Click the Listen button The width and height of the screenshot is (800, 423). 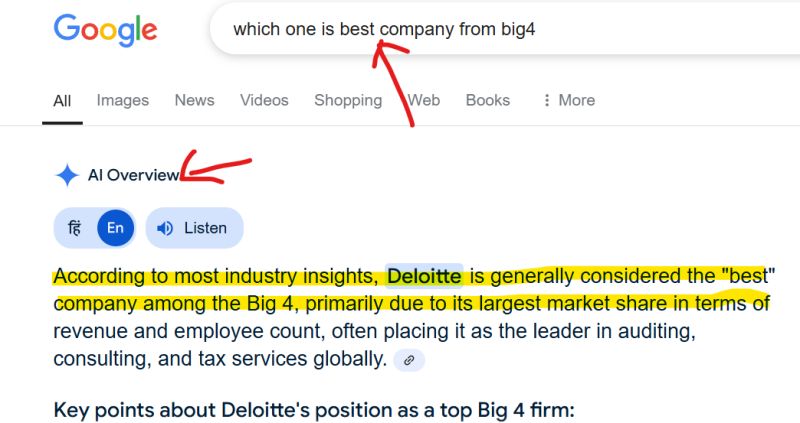click(x=194, y=228)
